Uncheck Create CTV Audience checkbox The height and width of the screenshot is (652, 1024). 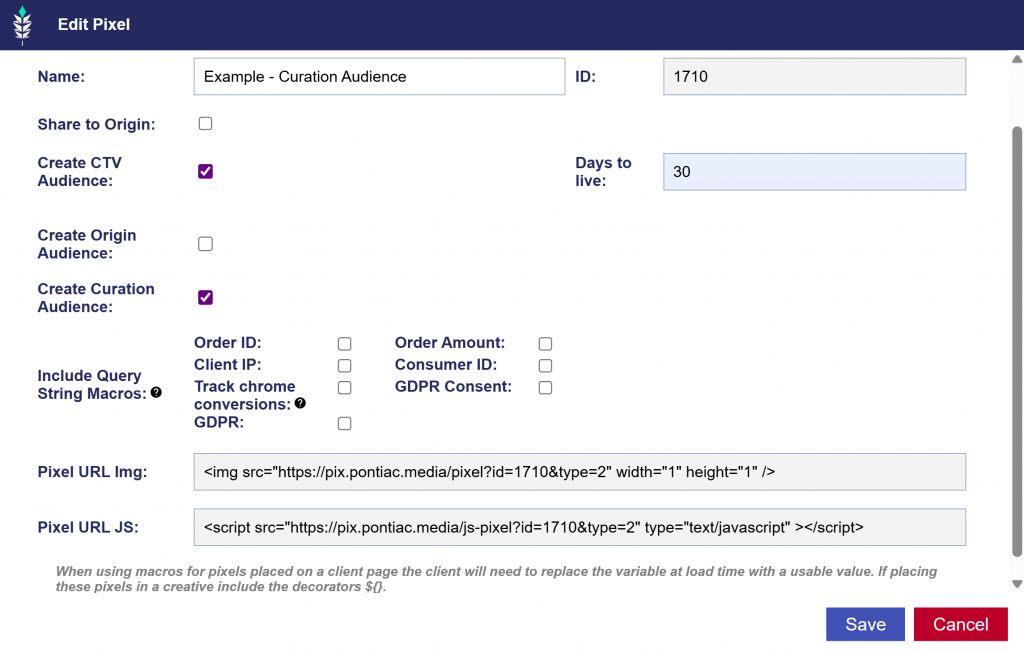[x=205, y=171]
